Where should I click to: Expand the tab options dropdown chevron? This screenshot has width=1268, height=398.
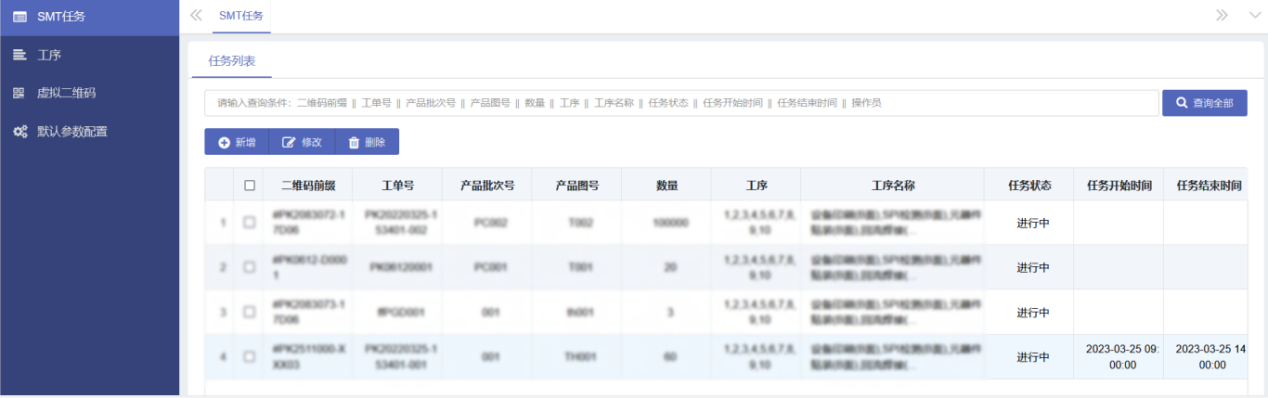[x=1255, y=15]
